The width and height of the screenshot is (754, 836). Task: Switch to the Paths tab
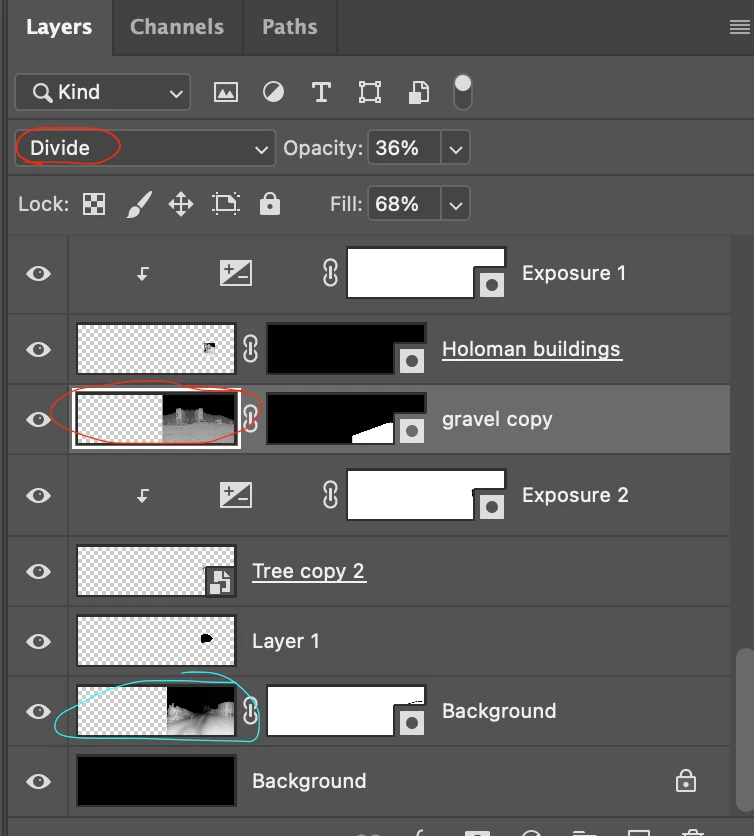[x=290, y=27]
